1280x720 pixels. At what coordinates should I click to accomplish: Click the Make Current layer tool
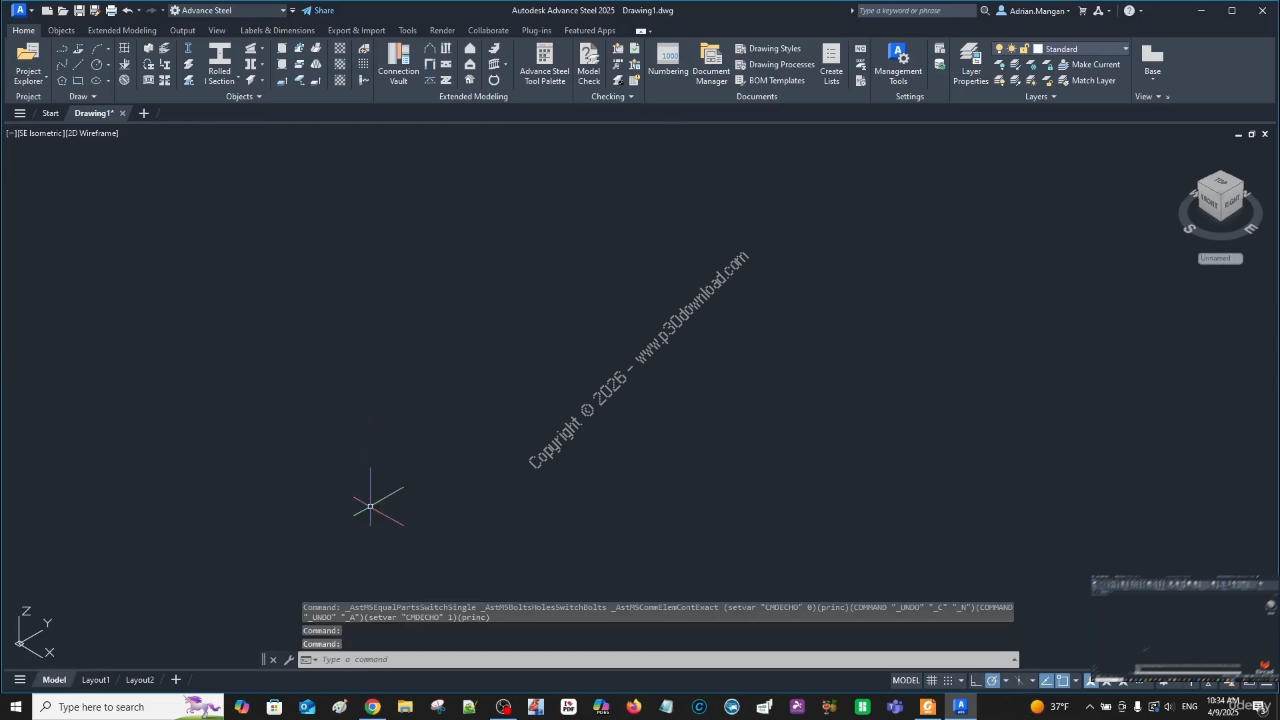coord(1089,65)
